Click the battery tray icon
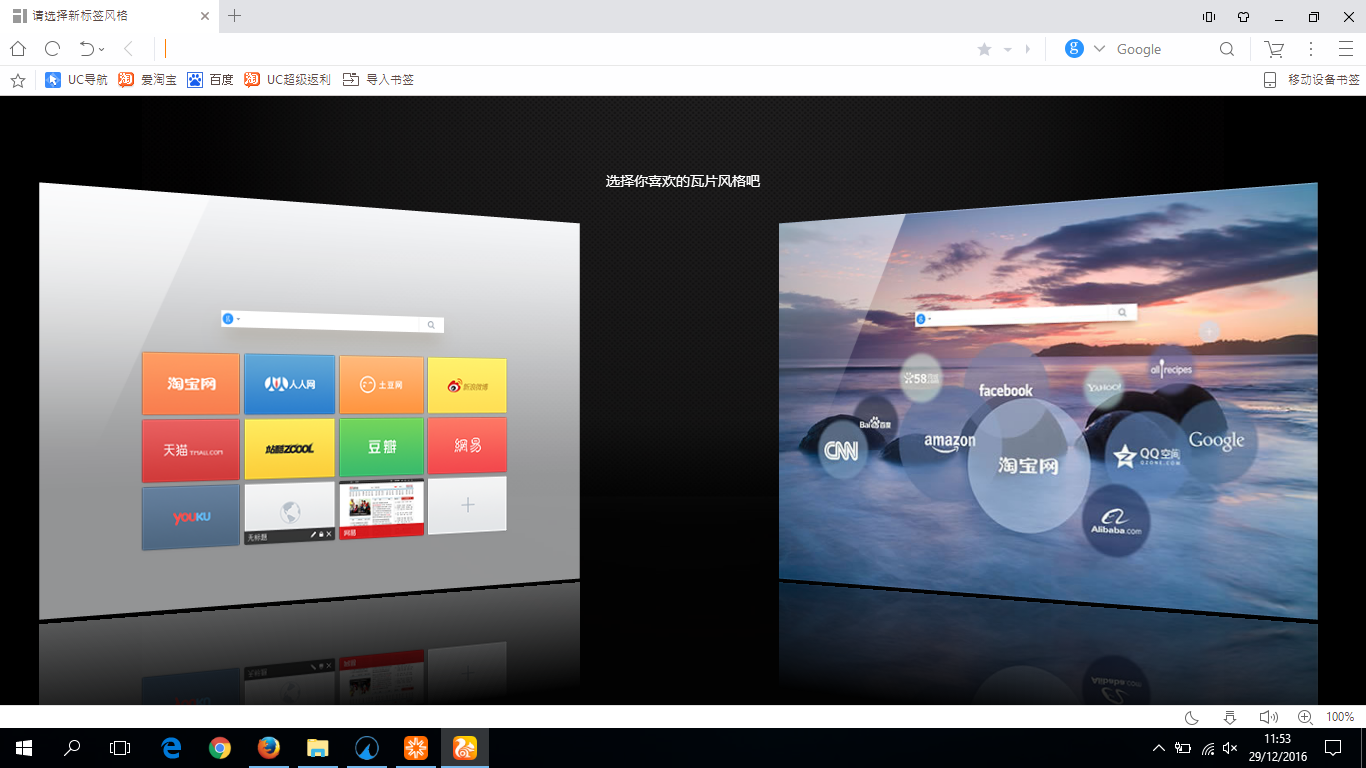Image resolution: width=1366 pixels, height=768 pixels. 1183,748
